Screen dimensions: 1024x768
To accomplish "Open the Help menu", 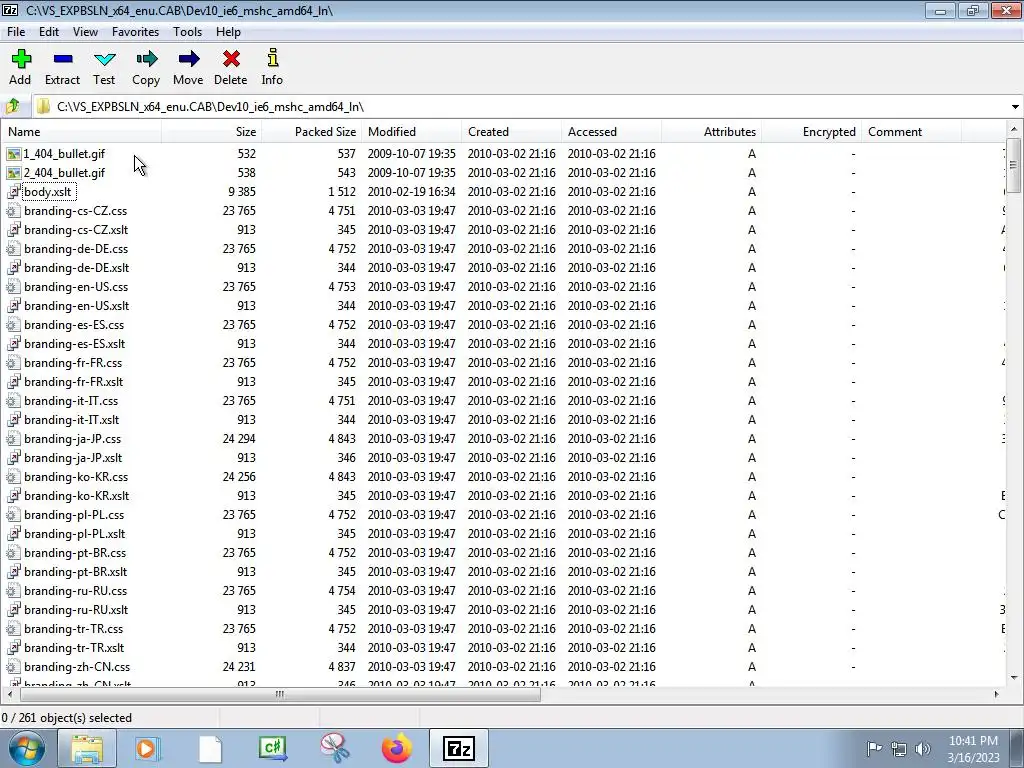I will pyautogui.click(x=229, y=31).
